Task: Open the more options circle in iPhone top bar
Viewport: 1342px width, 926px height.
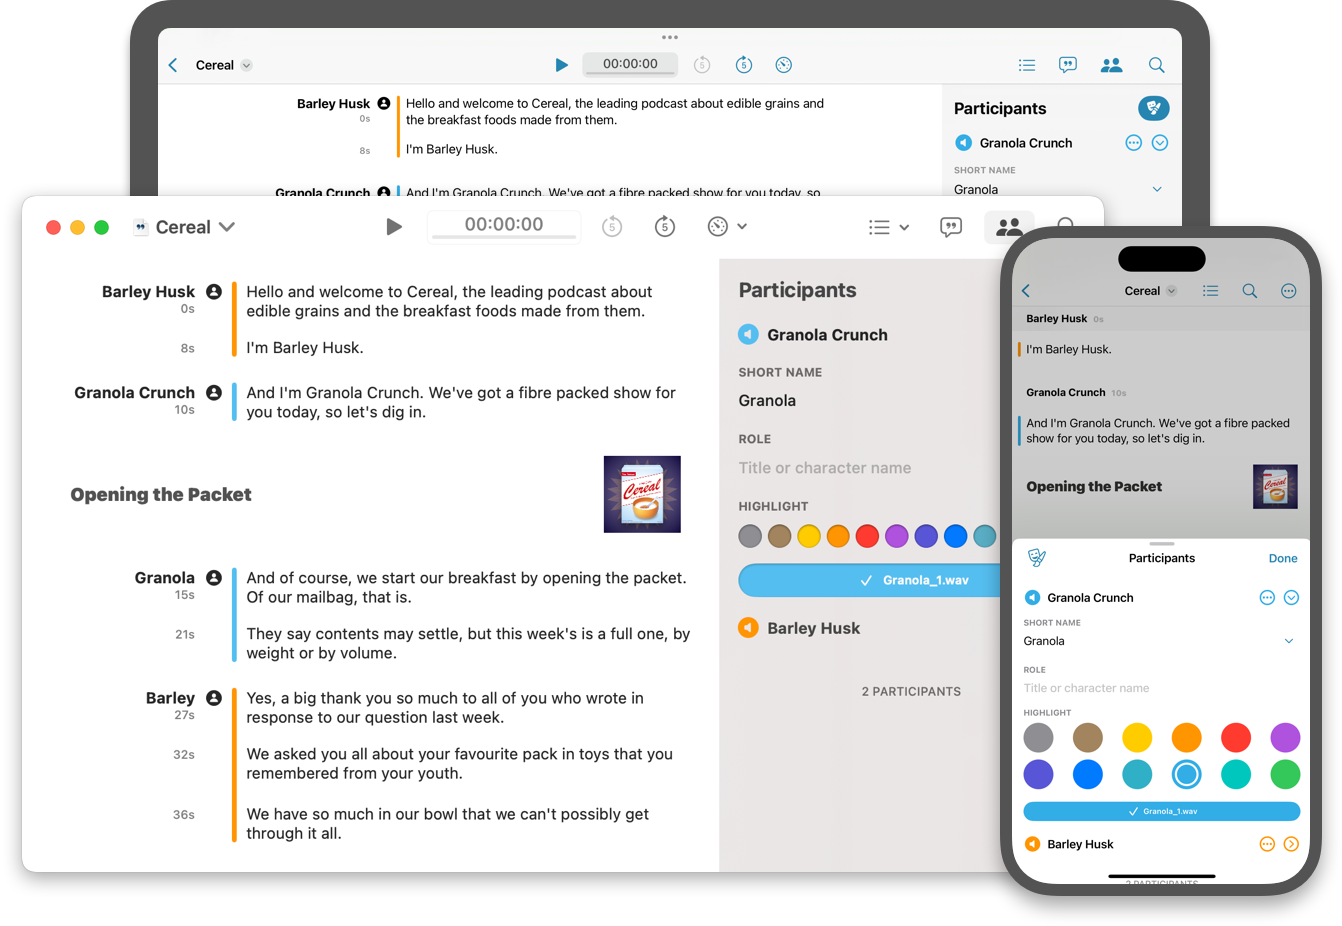Action: point(1288,291)
